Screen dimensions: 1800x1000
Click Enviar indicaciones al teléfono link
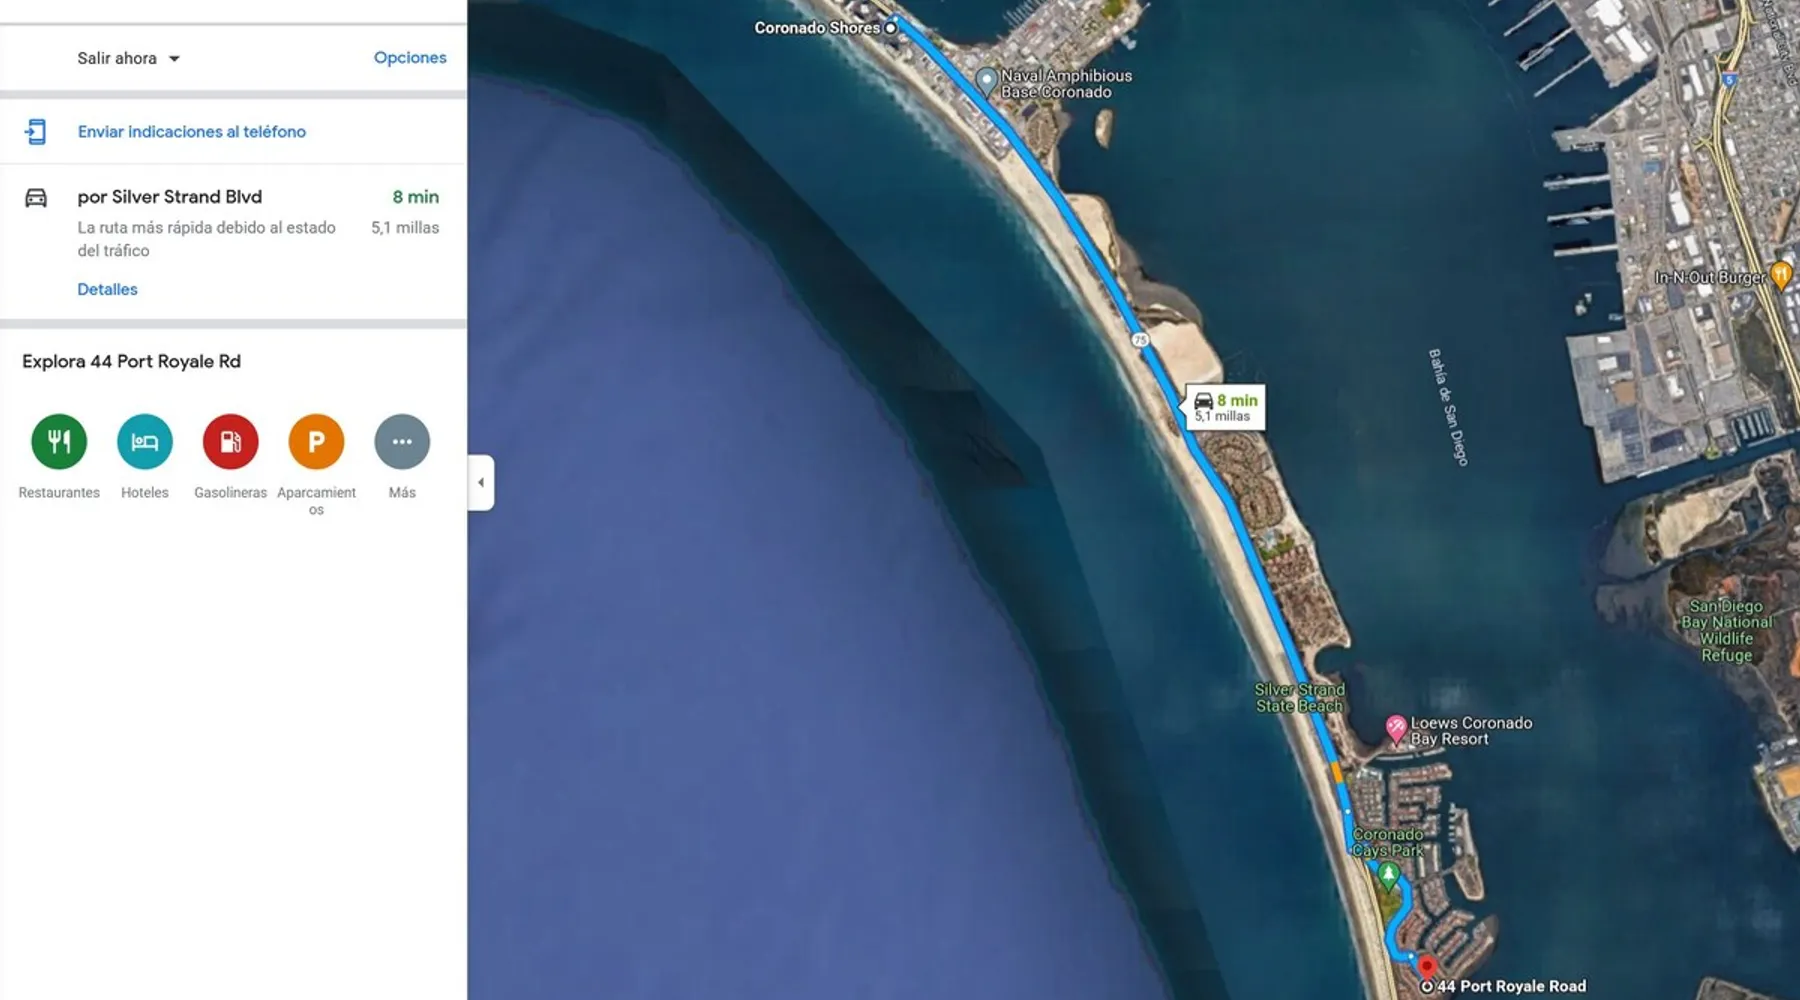[x=192, y=132]
